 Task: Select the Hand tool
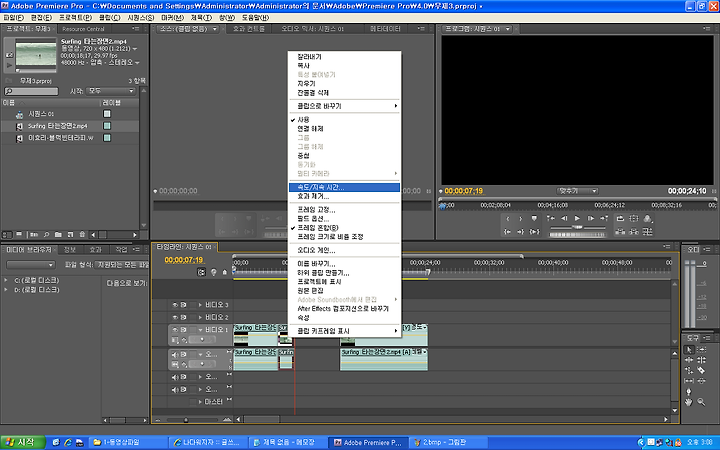point(688,402)
